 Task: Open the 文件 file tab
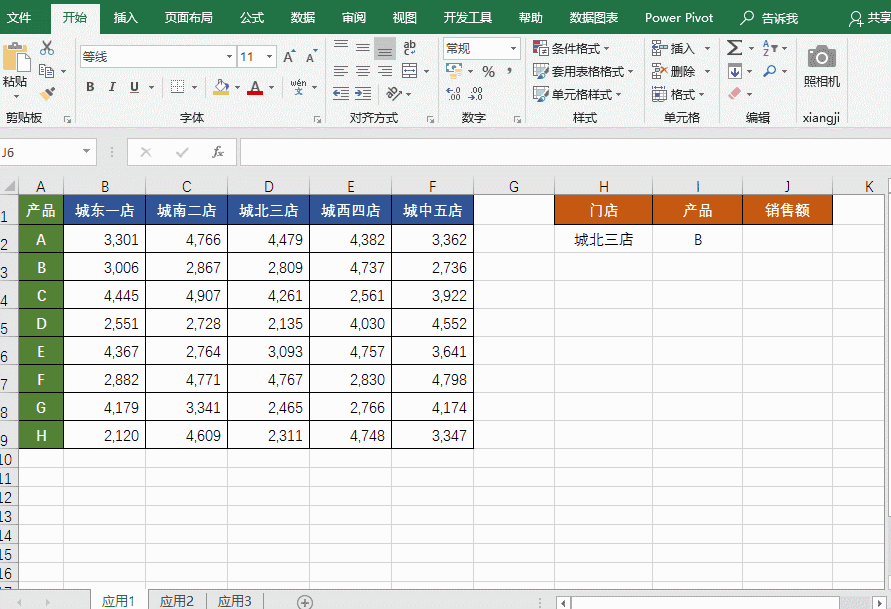pos(19,18)
